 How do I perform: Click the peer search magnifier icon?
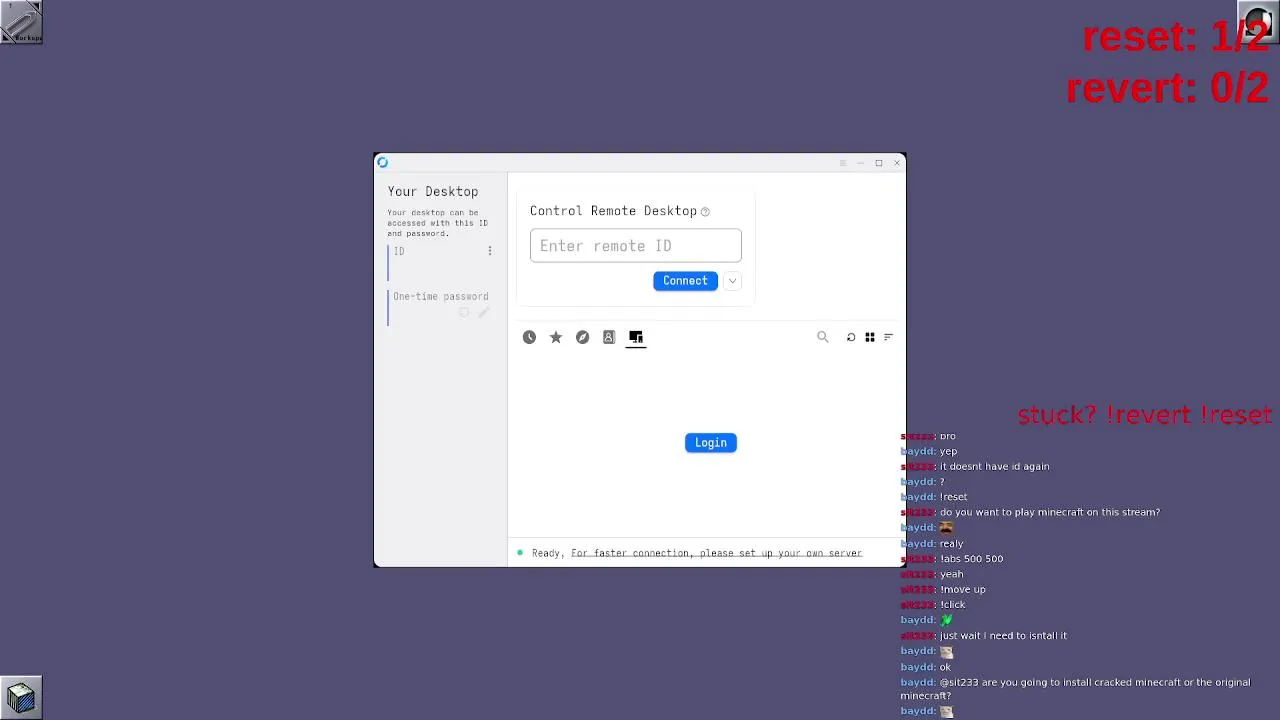pyautogui.click(x=823, y=337)
